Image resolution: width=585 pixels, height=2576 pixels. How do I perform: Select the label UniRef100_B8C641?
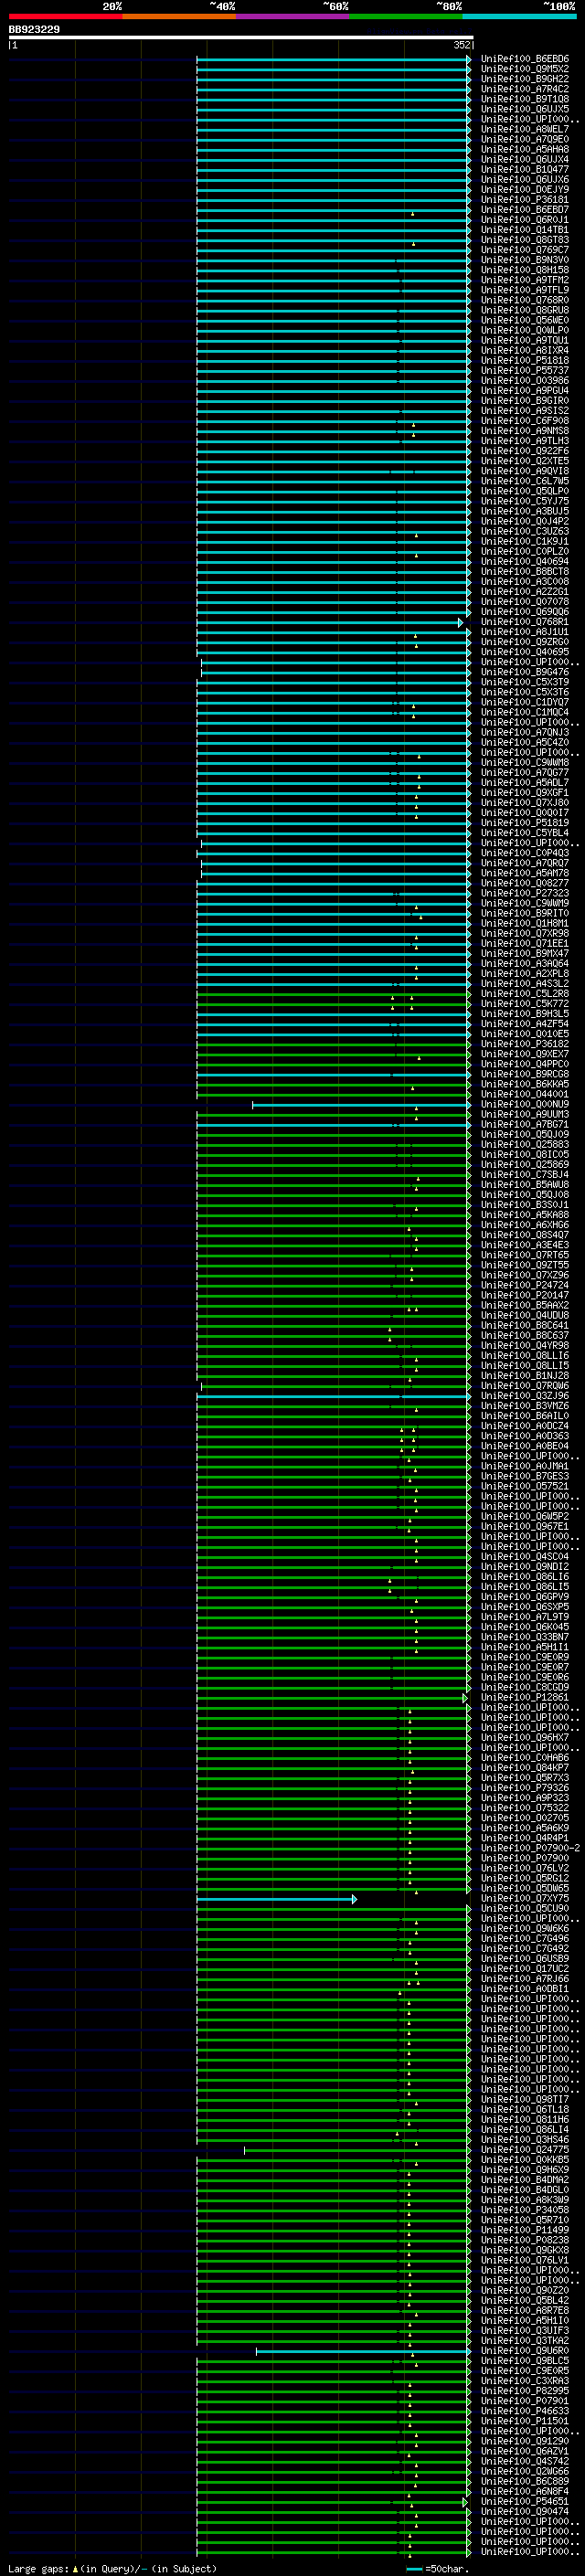[x=525, y=1326]
